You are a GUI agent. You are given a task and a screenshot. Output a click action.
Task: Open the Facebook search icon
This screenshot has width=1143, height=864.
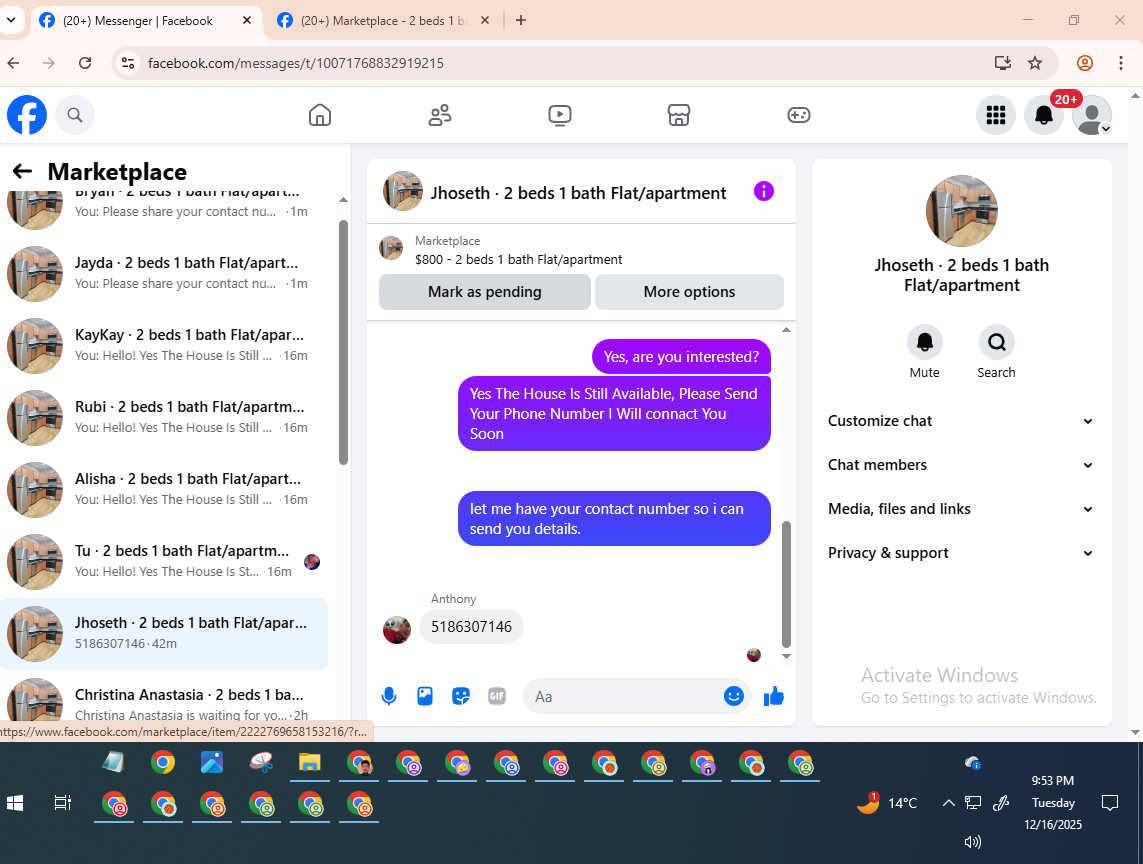point(74,115)
